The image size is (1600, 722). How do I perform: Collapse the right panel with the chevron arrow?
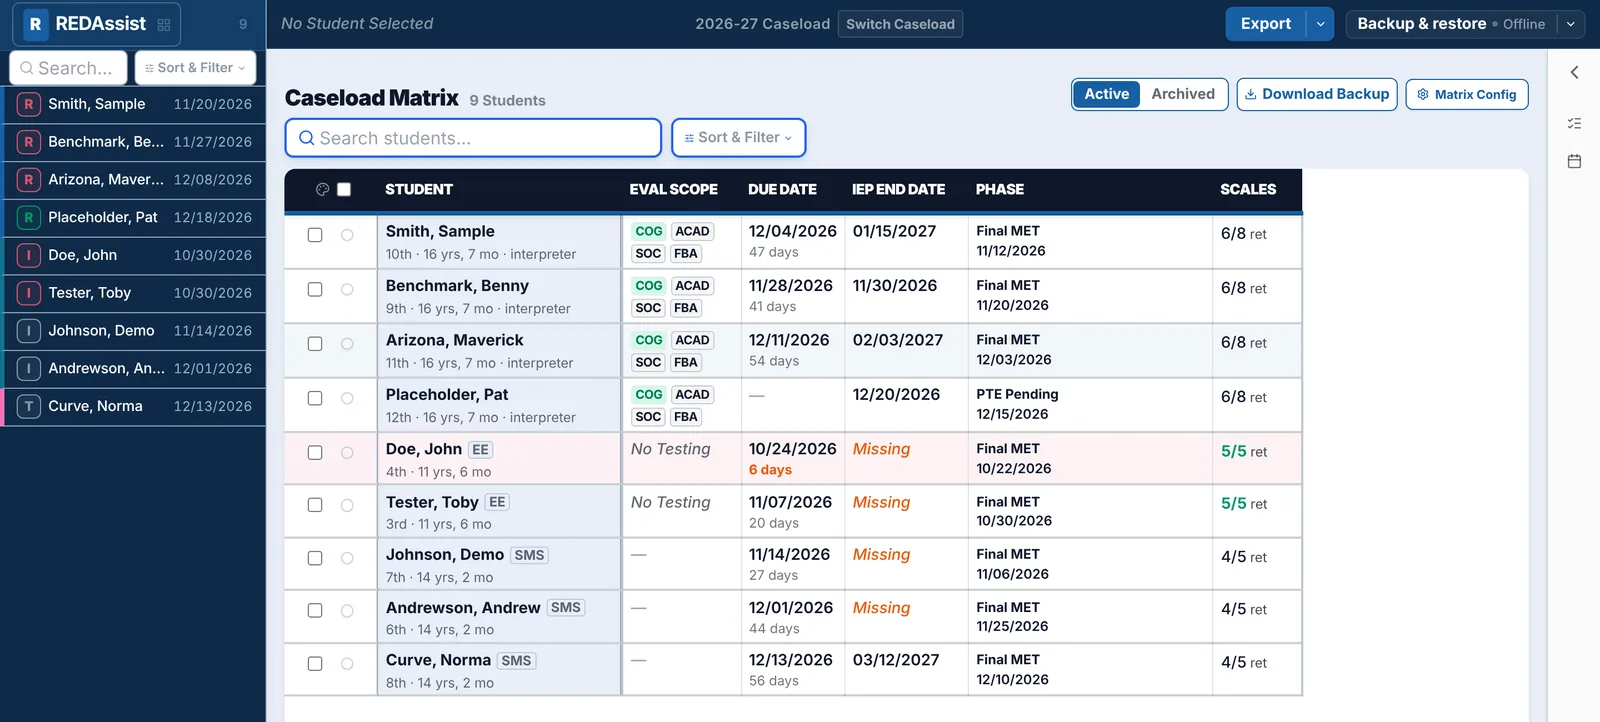pos(1574,72)
